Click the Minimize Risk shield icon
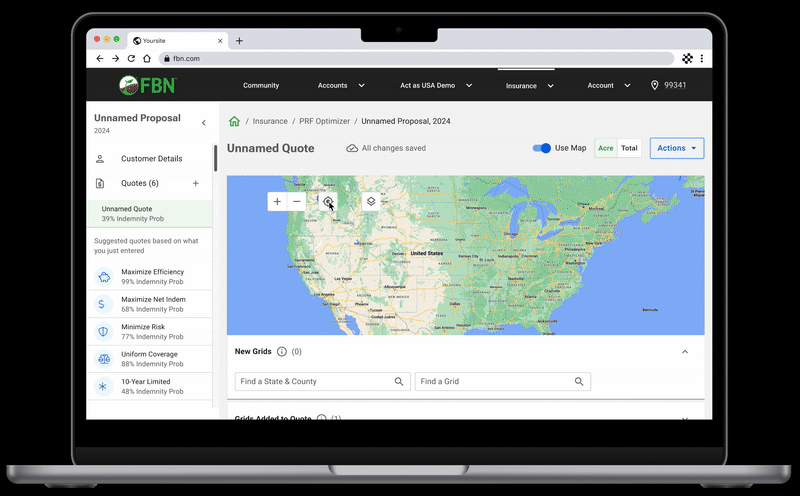800x496 pixels. click(104, 332)
